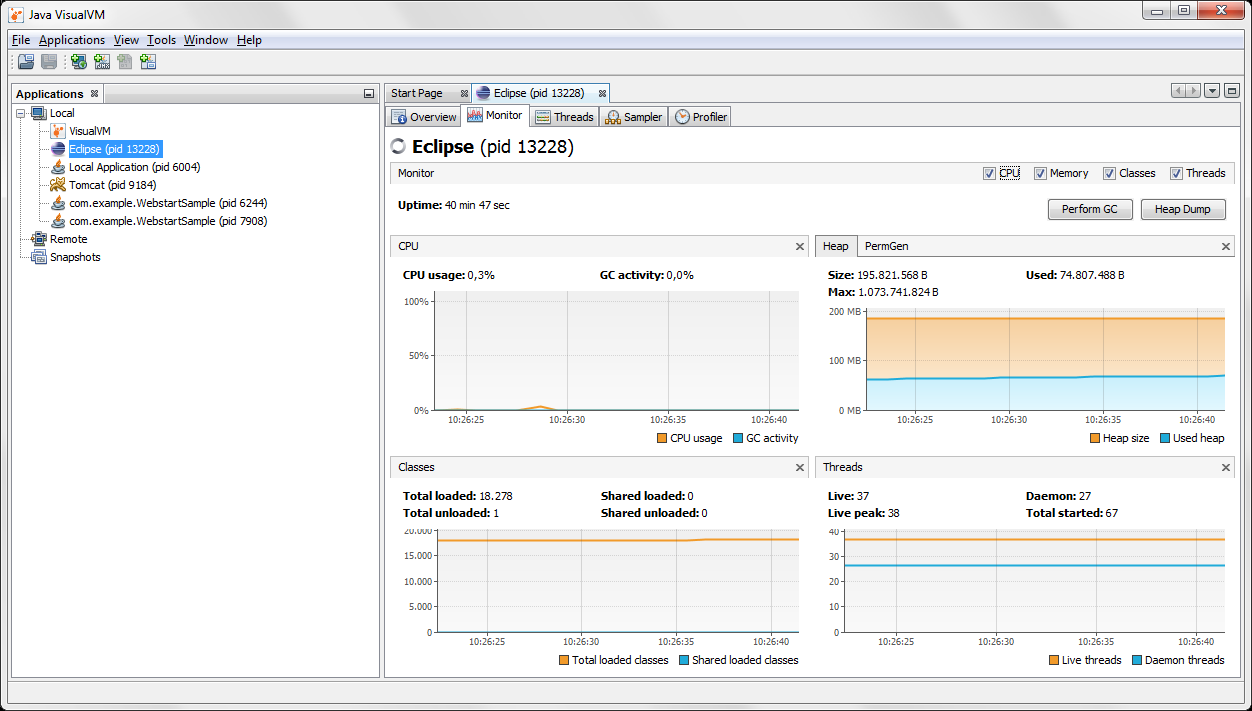Close the Heap graph panel
1252x711 pixels.
coord(1227,246)
